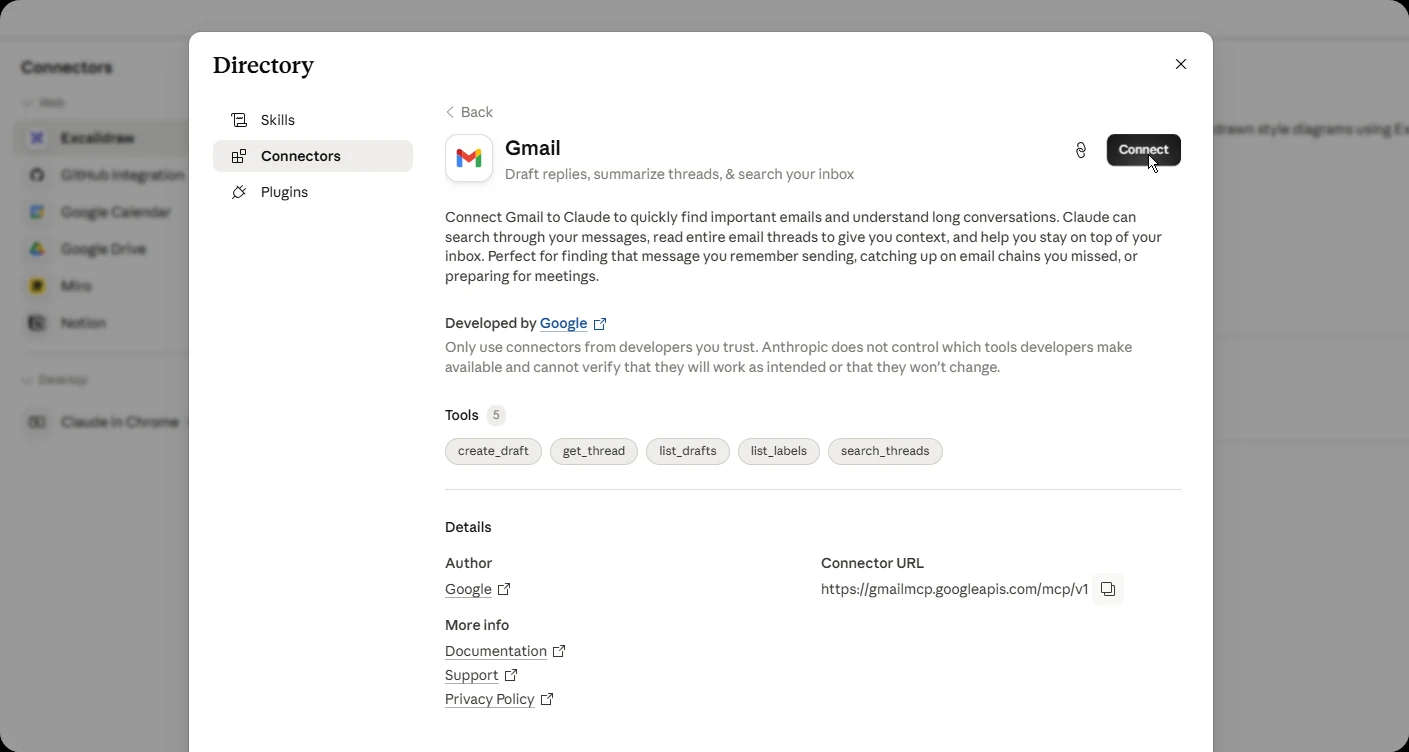Viewport: 1409px width, 752px height.
Task: Click the Excalidraw icon in background list
Action: [x=37, y=138]
